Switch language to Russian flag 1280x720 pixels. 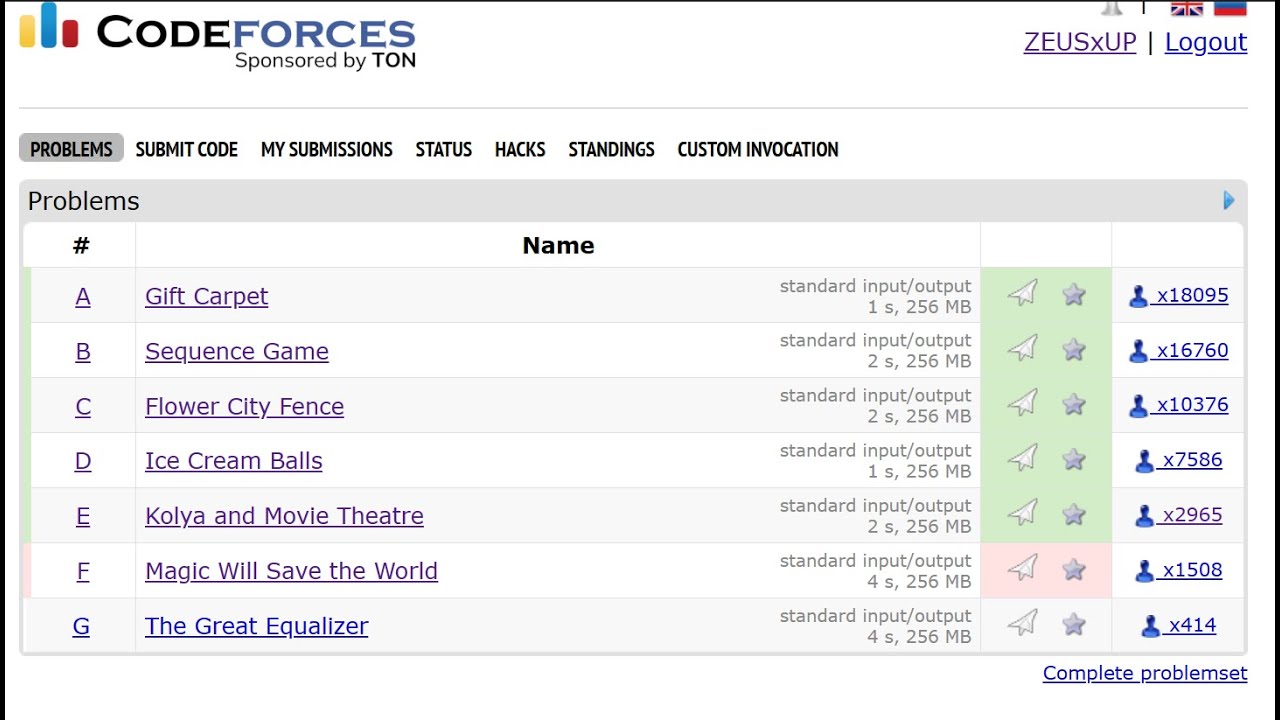click(x=1230, y=8)
